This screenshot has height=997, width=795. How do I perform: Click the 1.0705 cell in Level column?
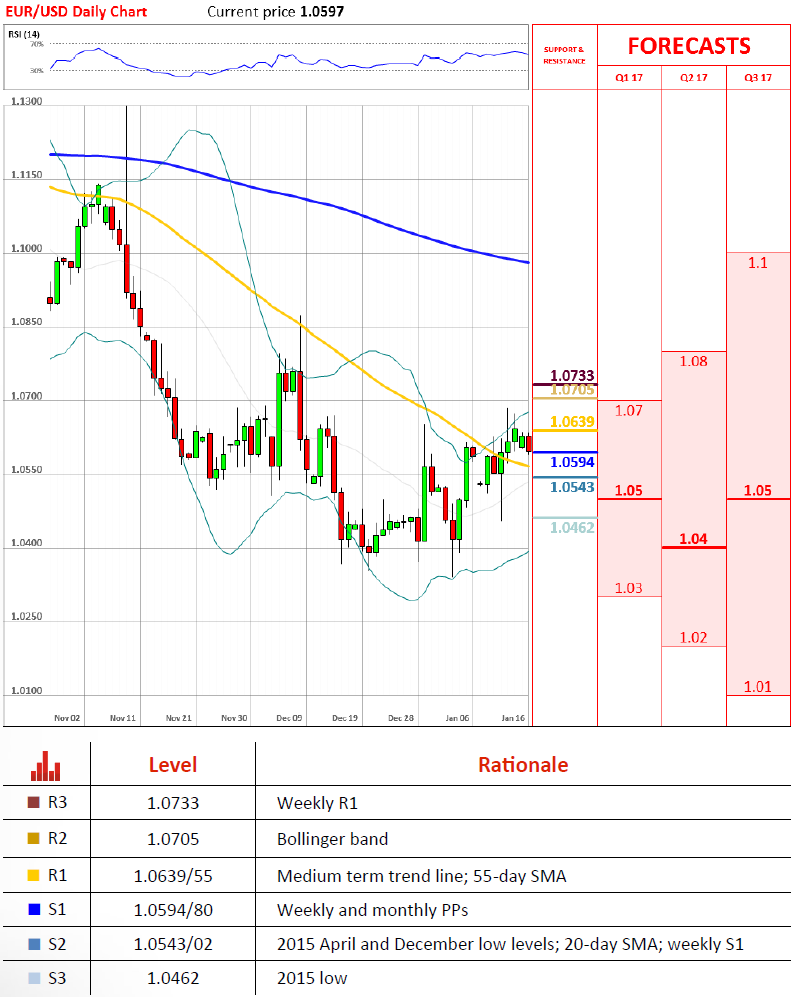[173, 839]
